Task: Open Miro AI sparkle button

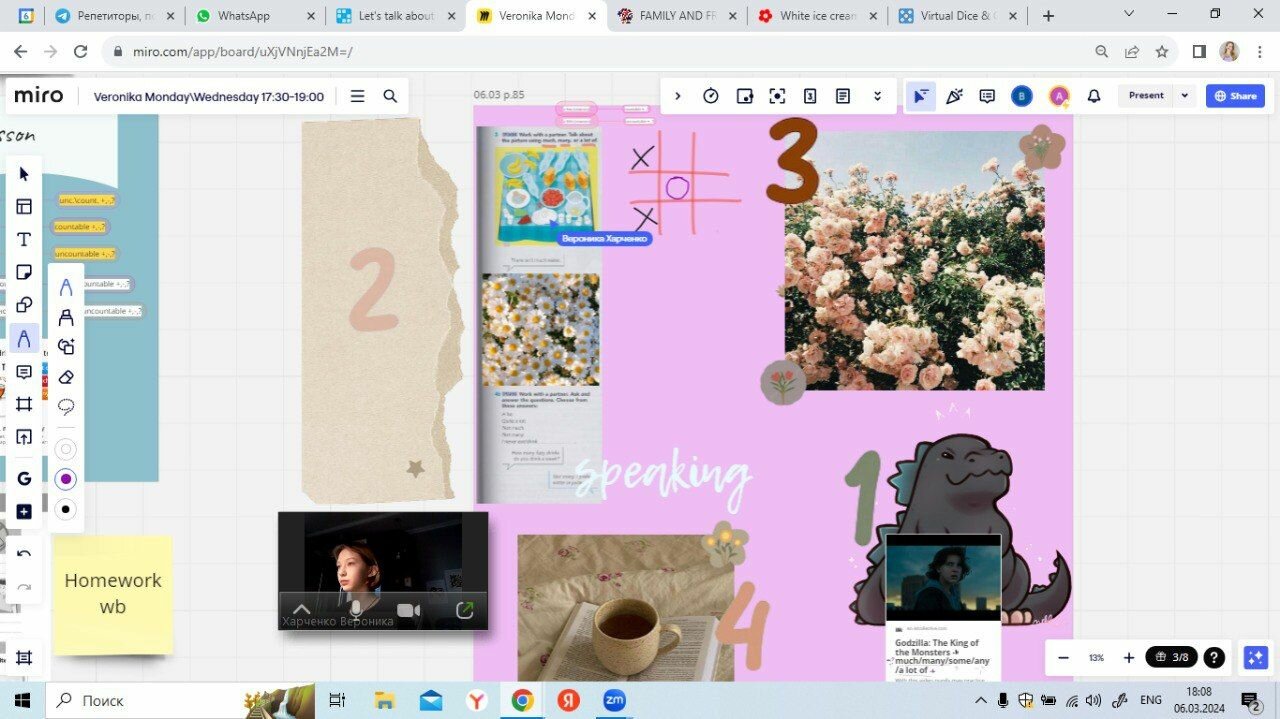Action: coord(1255,657)
